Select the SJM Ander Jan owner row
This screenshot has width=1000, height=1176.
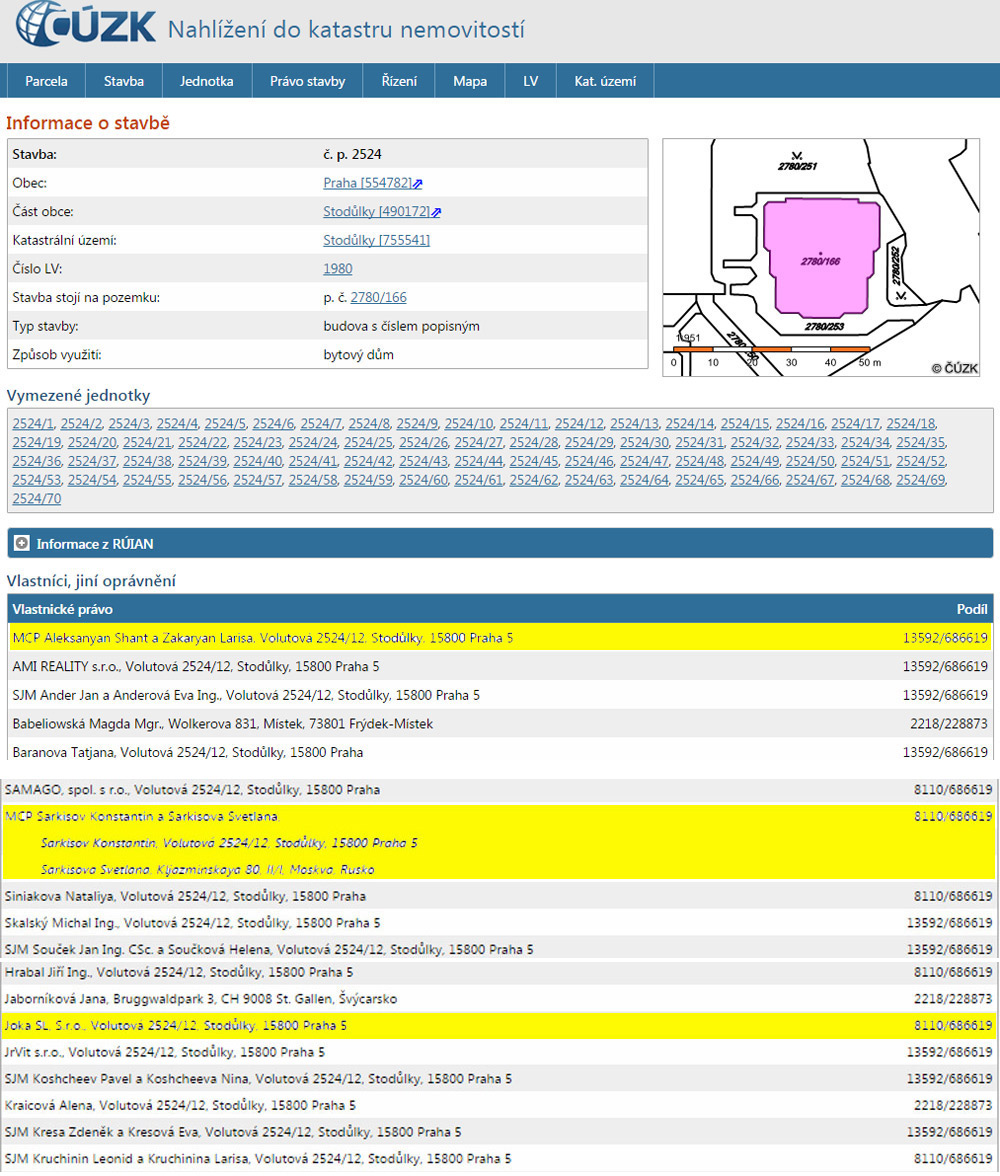pyautogui.click(x=500, y=694)
